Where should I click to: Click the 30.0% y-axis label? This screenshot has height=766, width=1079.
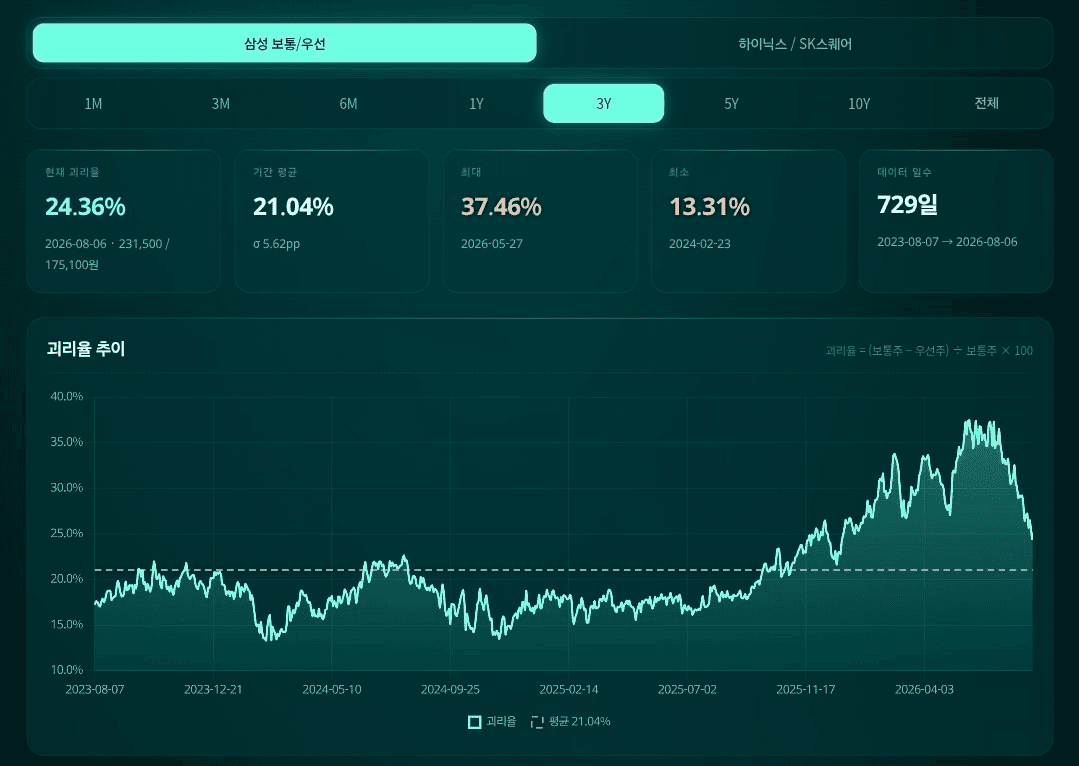(x=67, y=487)
